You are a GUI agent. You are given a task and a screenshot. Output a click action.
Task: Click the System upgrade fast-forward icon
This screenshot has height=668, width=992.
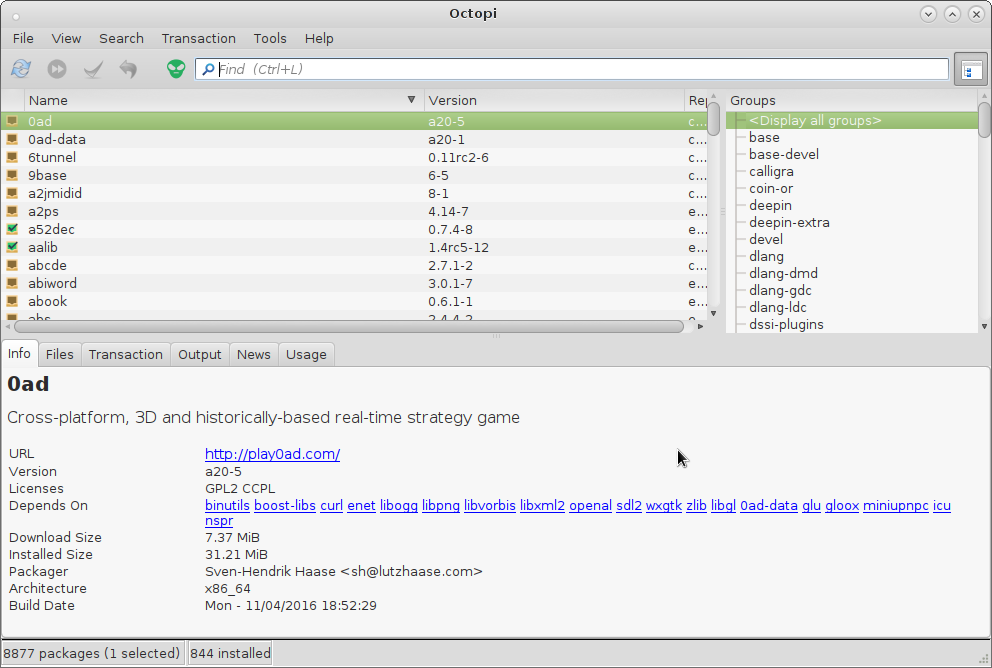pos(57,69)
